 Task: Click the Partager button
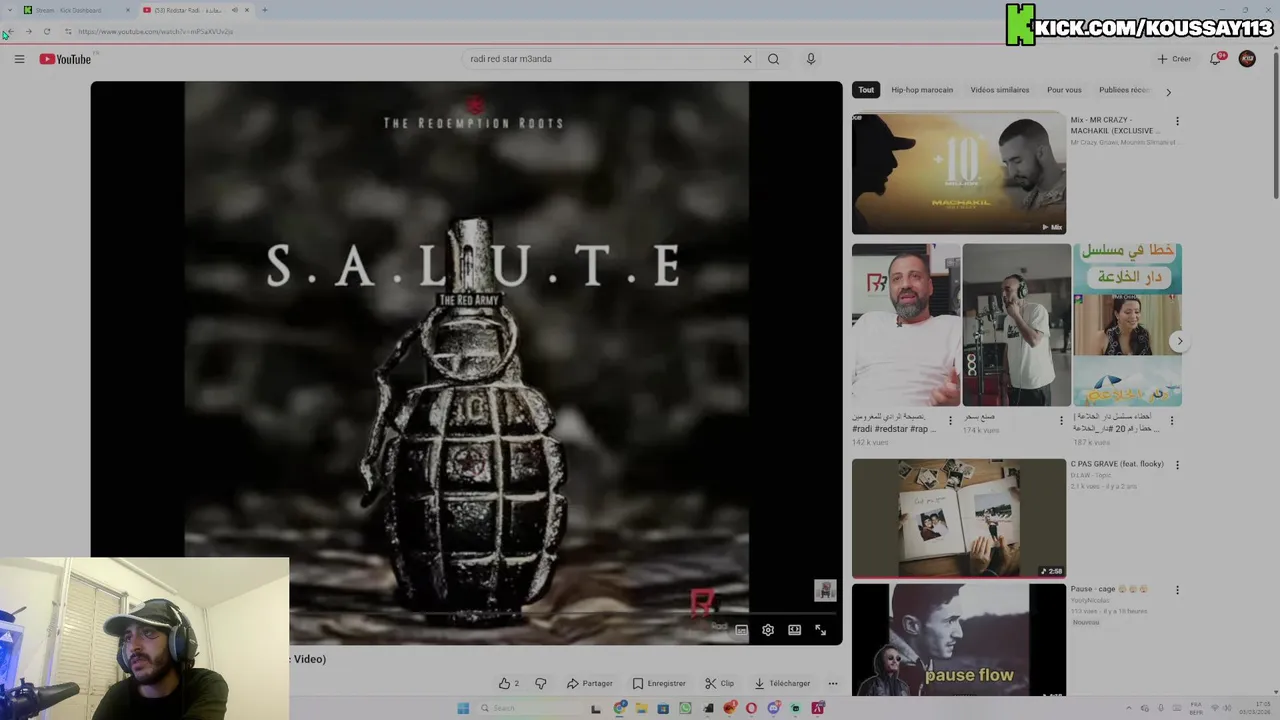point(590,683)
